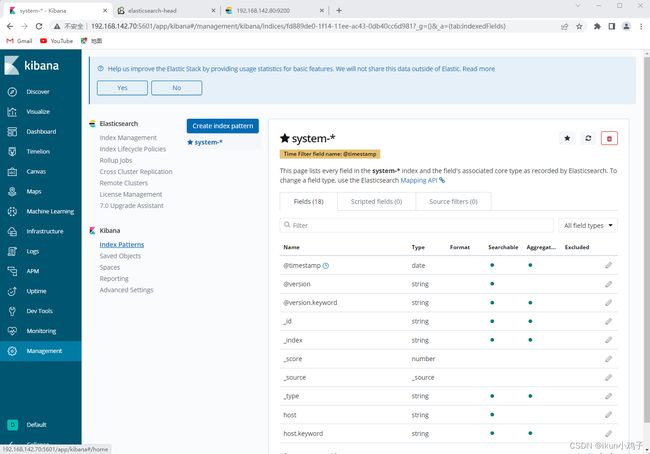
Task: Open License Management
Action: click(x=131, y=194)
